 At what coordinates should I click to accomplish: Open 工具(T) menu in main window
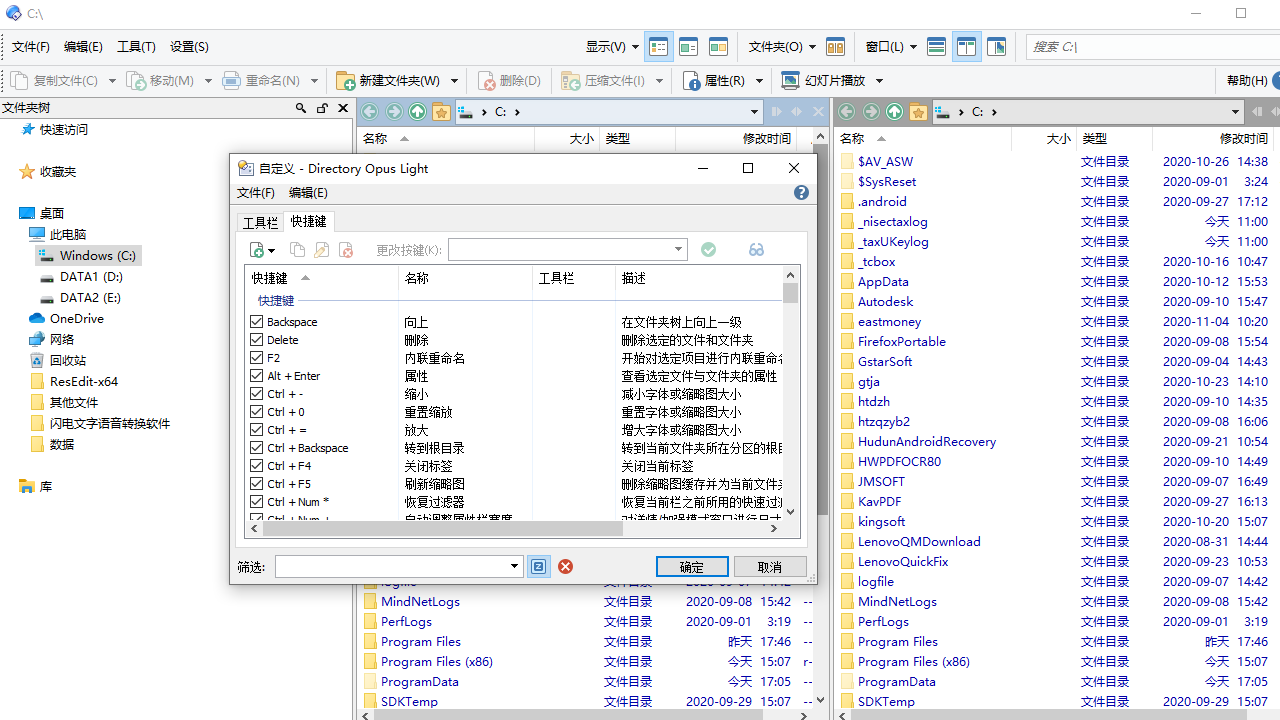point(136,47)
